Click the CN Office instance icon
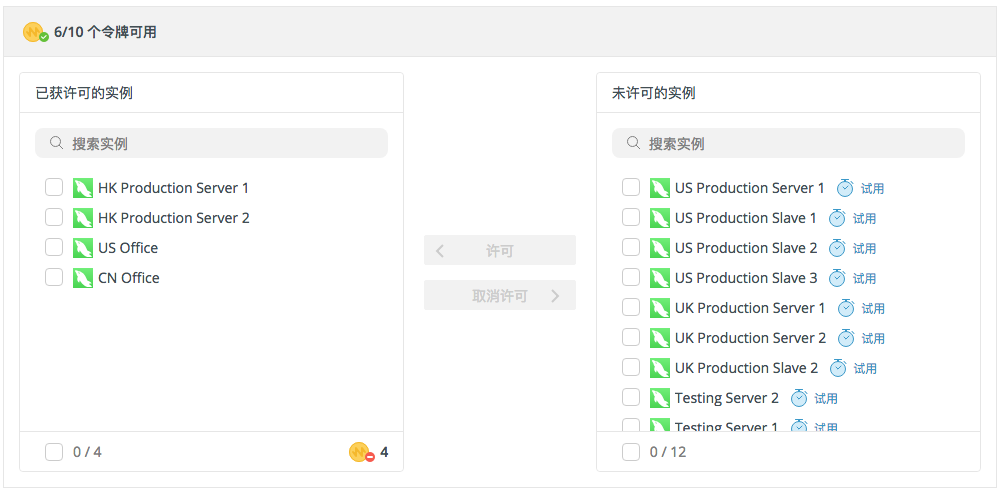Screen dimensions: 1003x493 click(x=83, y=278)
